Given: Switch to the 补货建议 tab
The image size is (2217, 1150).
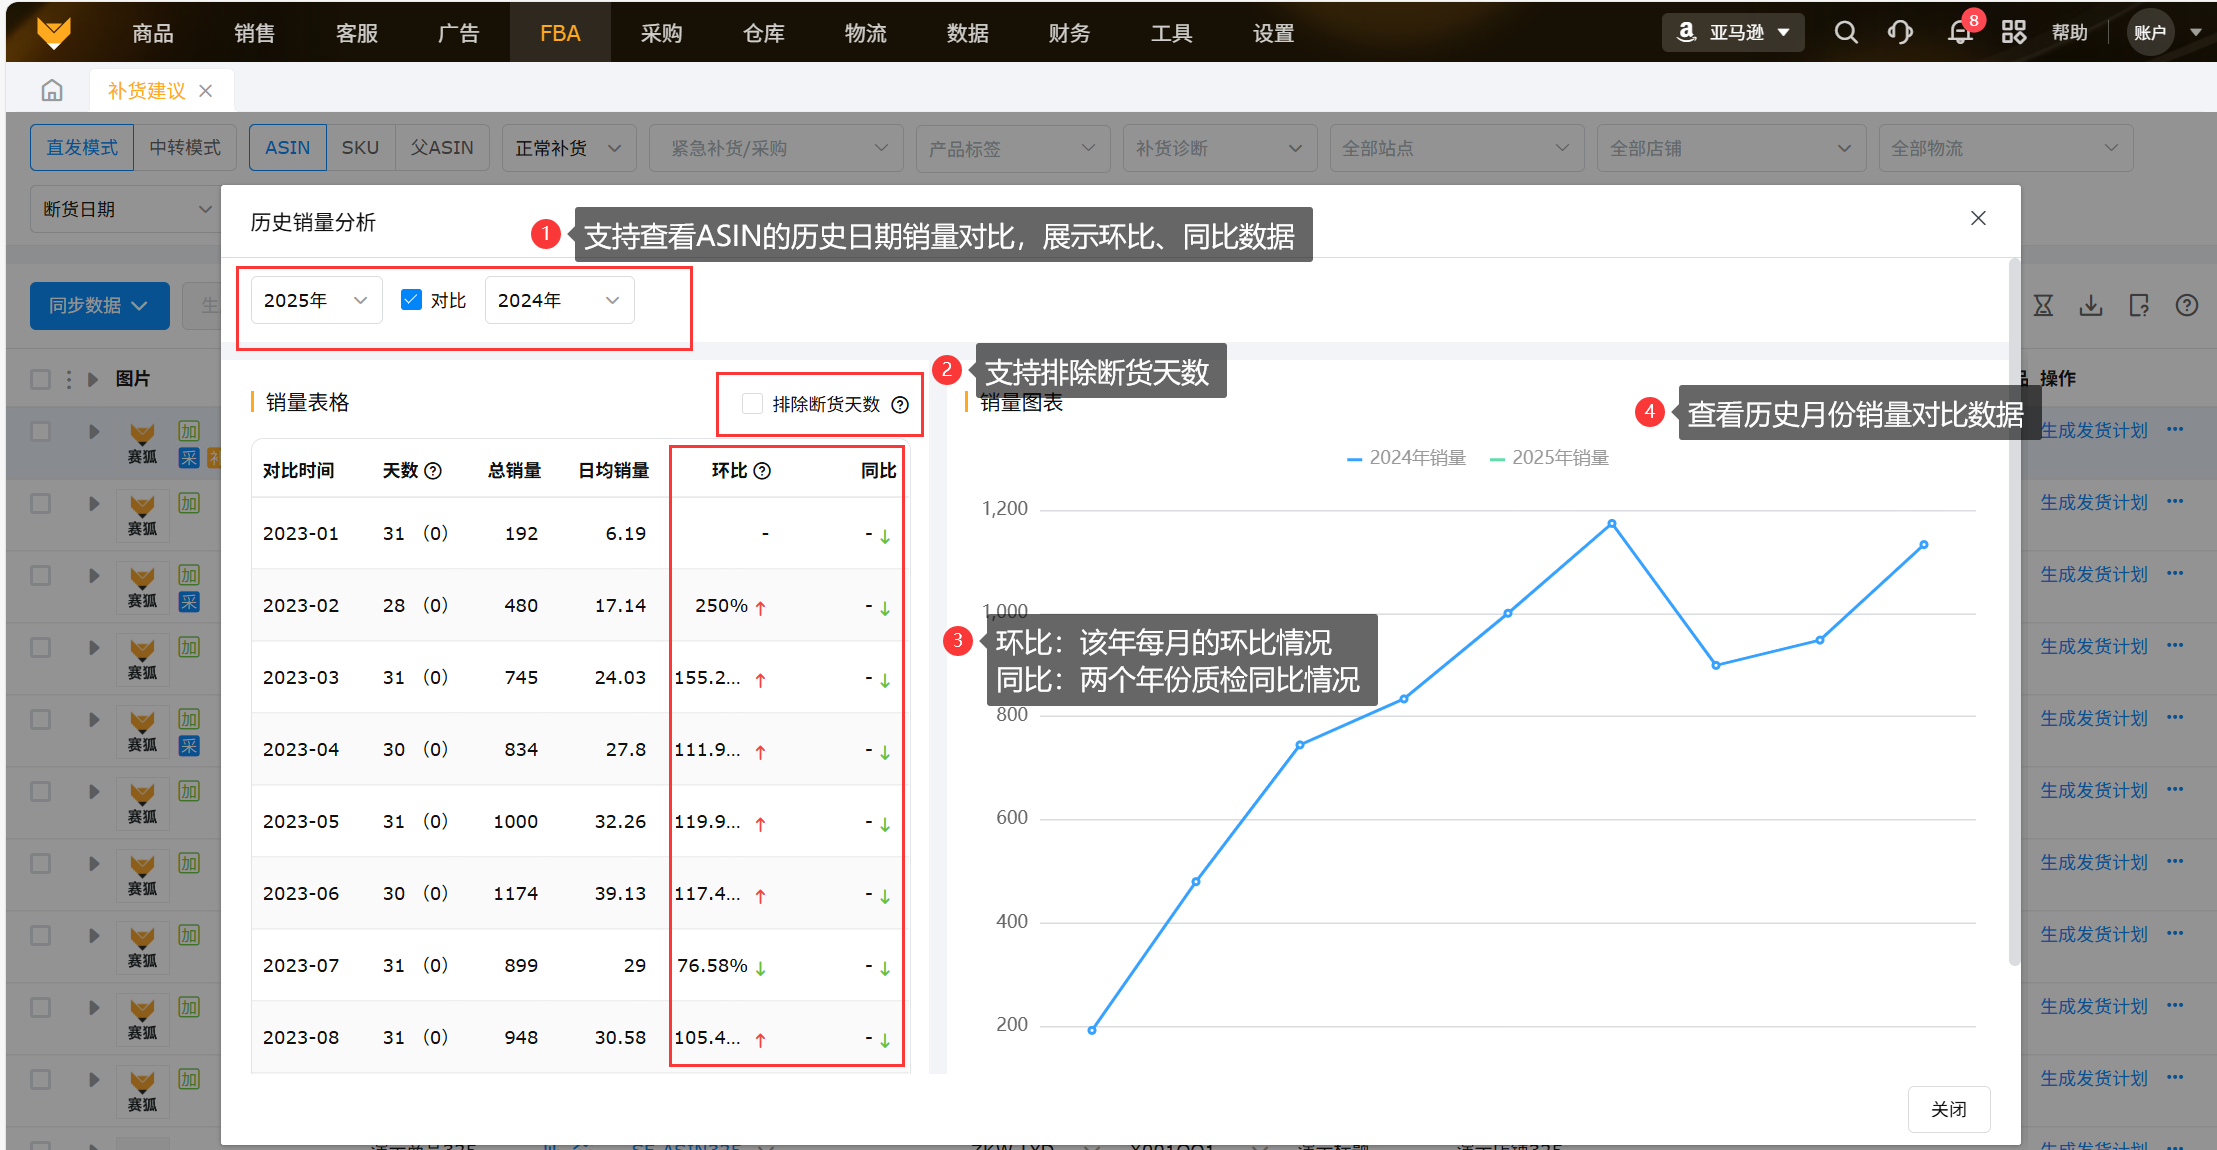Looking at the screenshot, I should (147, 91).
